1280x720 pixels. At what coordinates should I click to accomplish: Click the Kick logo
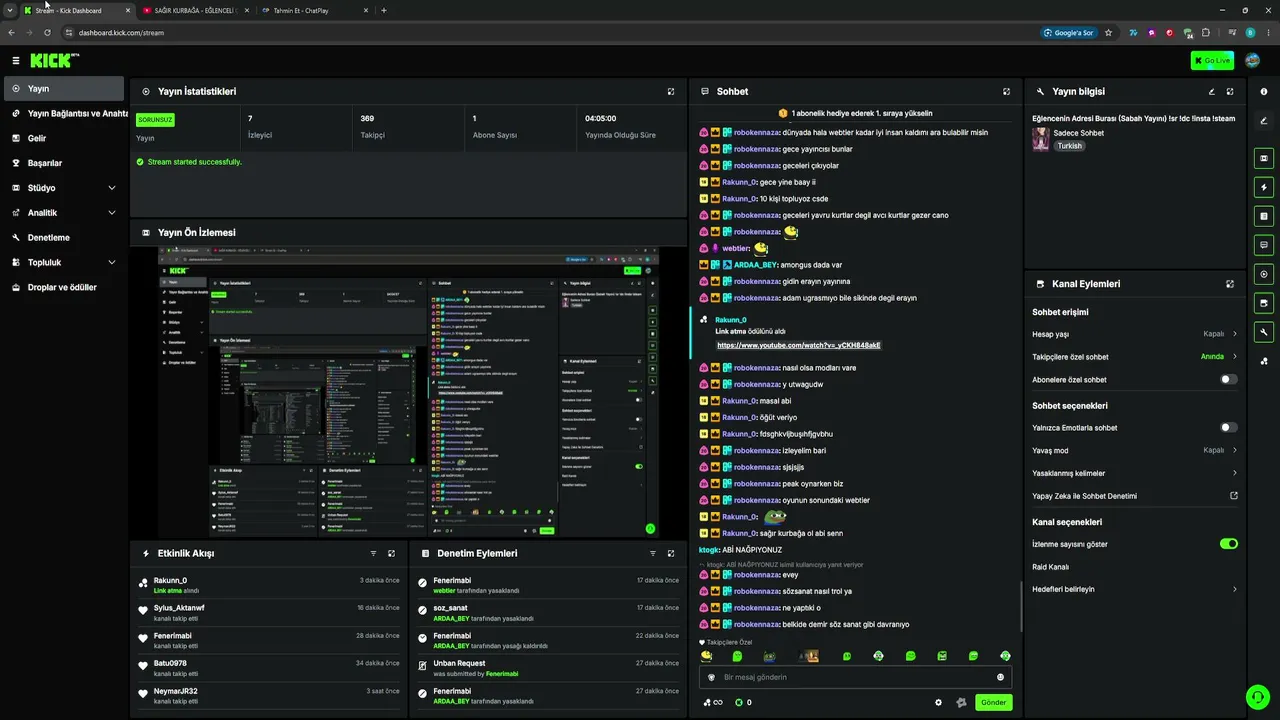click(55, 61)
